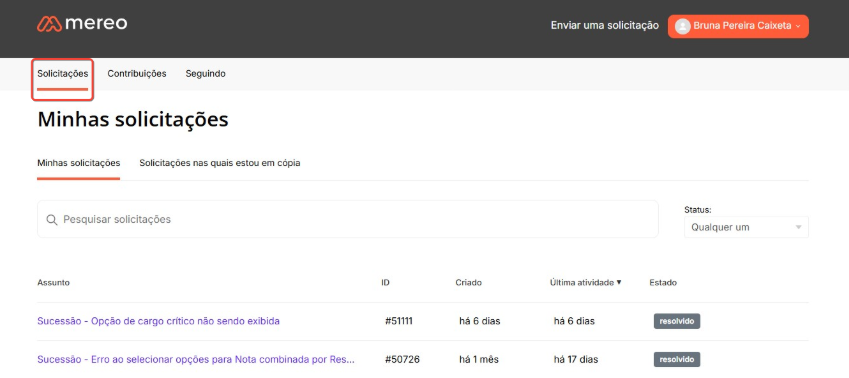This screenshot has height=378, width=849.
Task: Open the Solicitações navigation tab
Action: pos(62,74)
